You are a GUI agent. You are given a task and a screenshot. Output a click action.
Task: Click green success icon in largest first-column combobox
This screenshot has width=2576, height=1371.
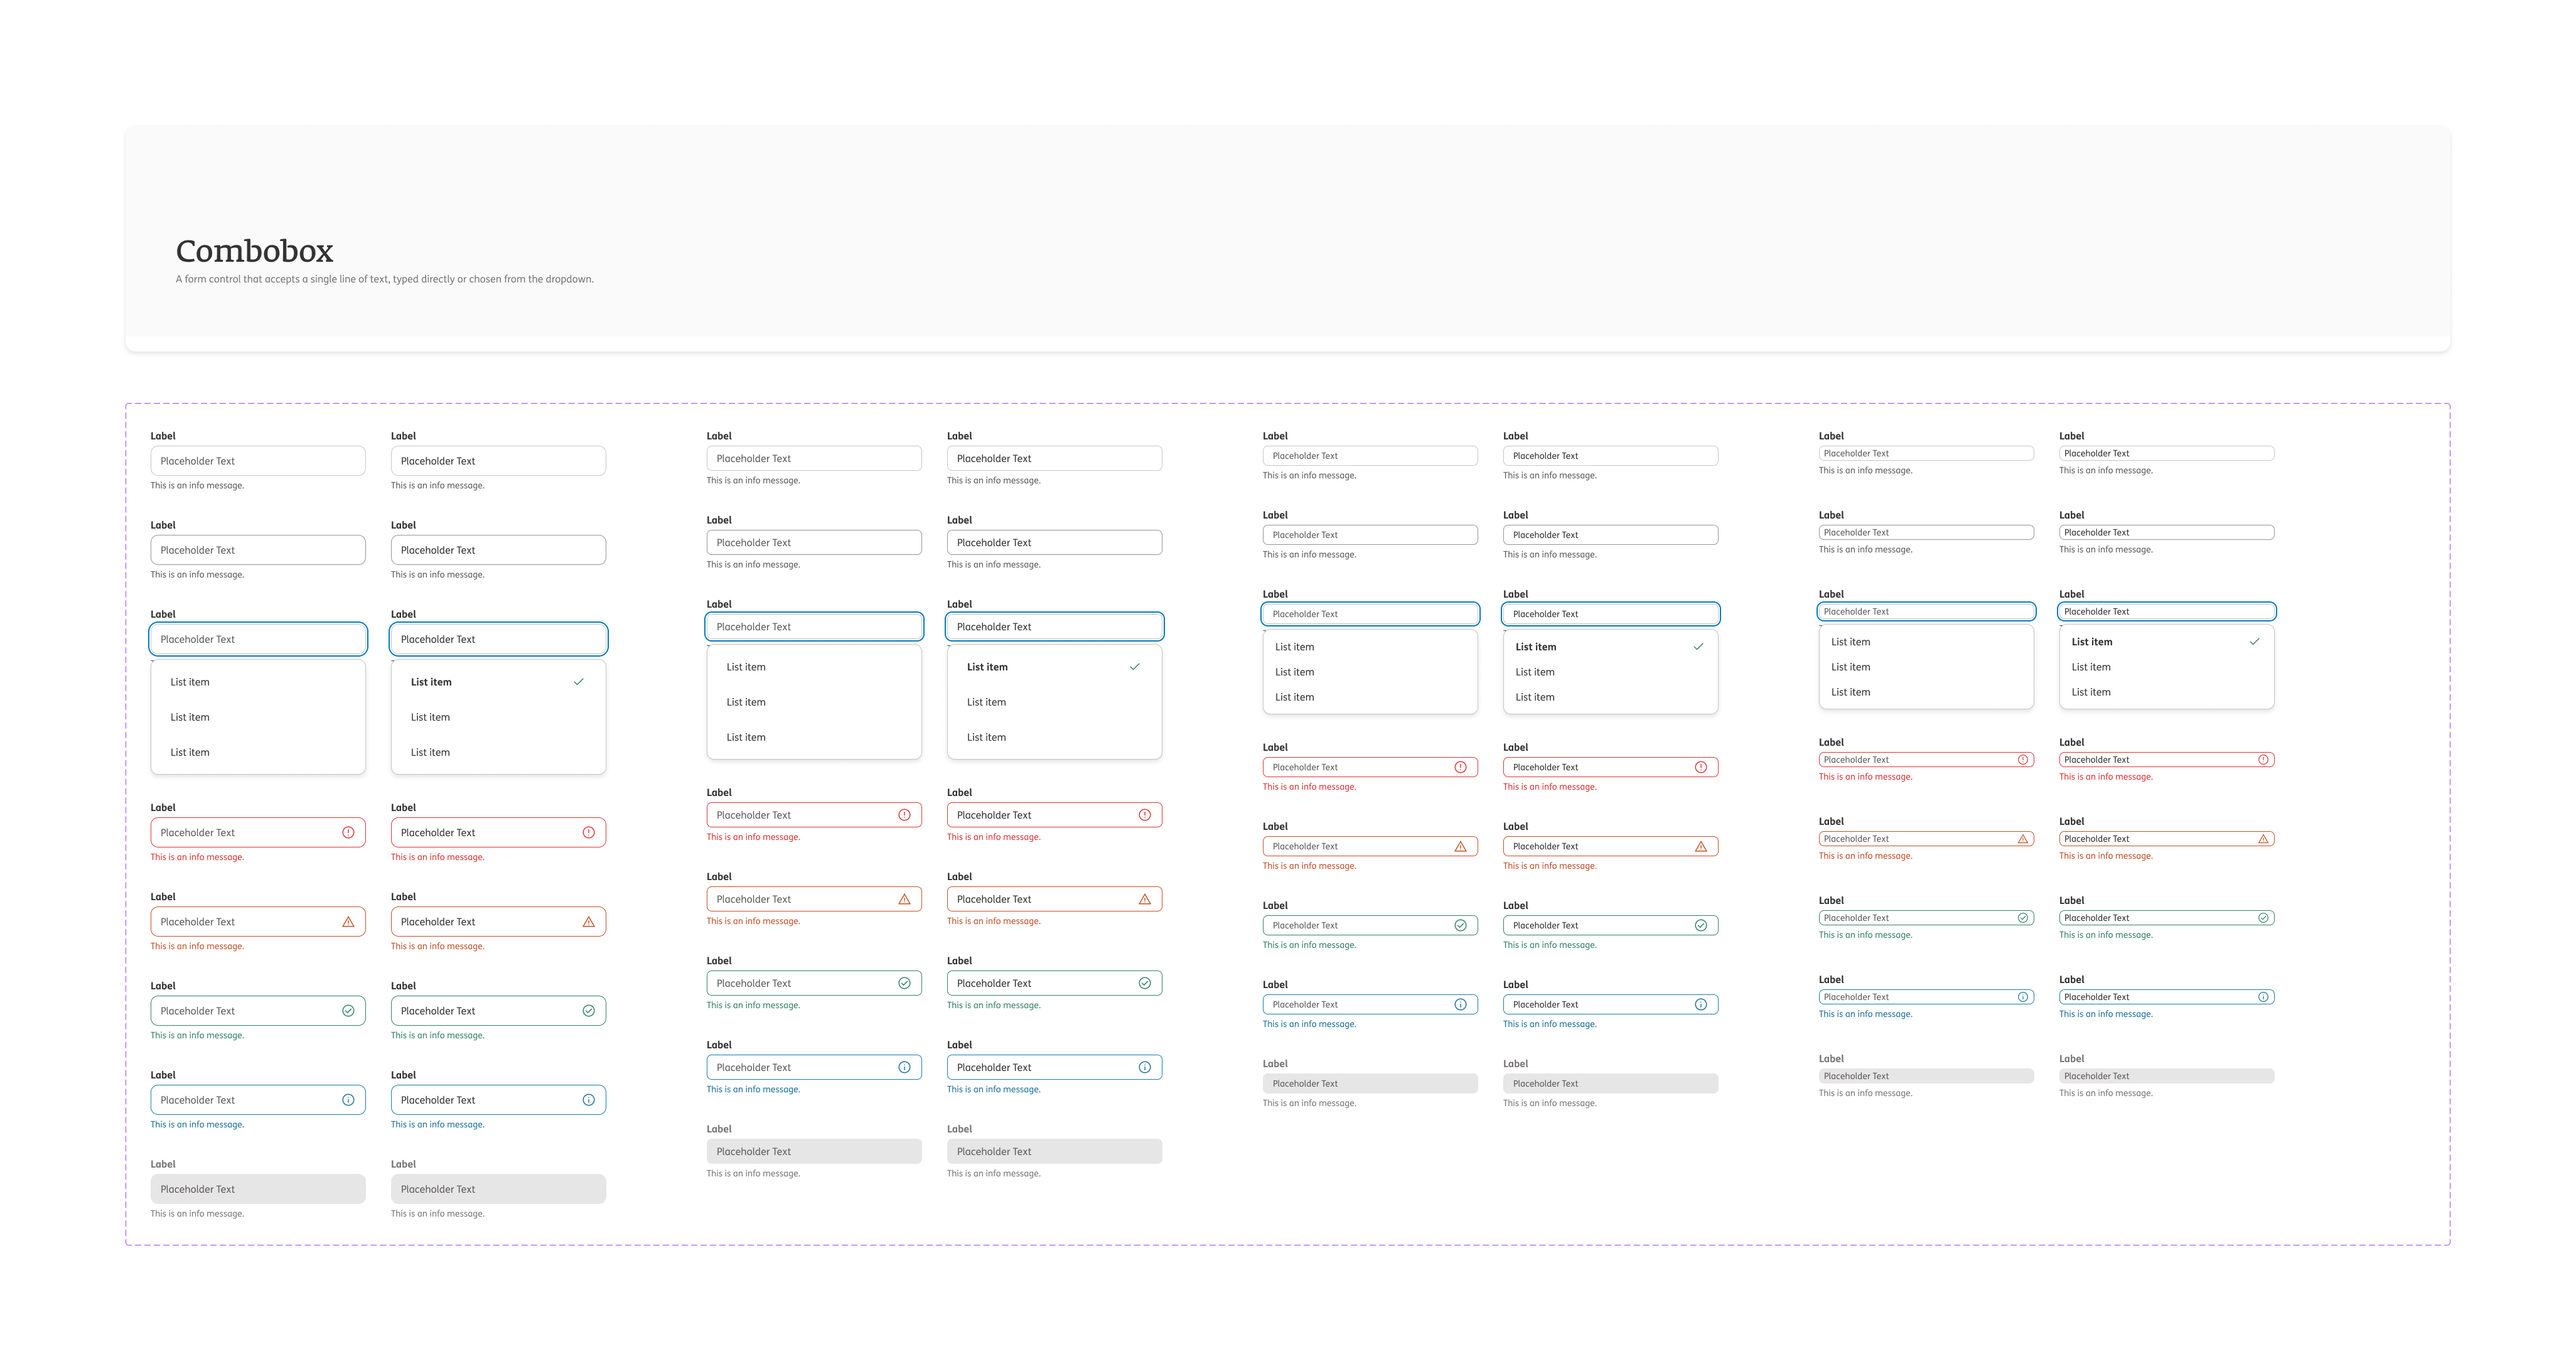[x=348, y=1011]
